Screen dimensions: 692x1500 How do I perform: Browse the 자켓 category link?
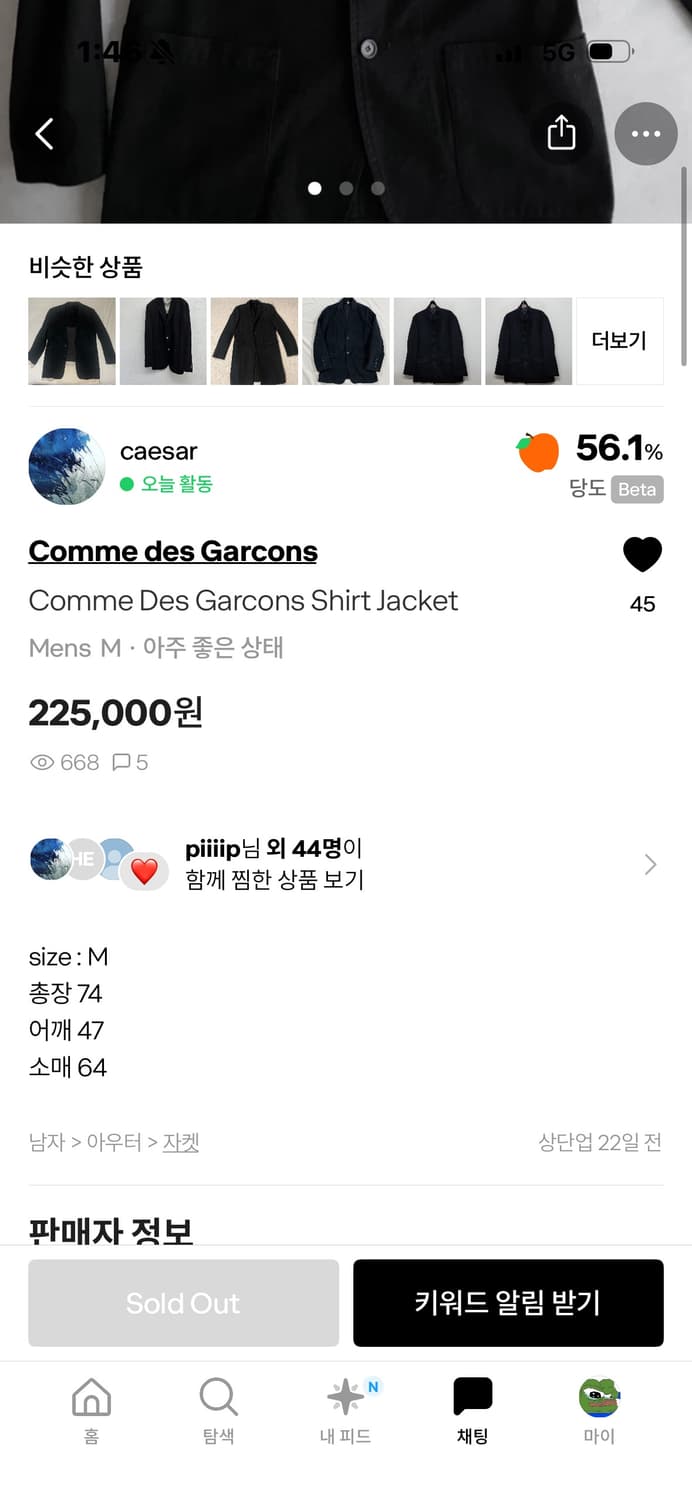click(182, 1142)
